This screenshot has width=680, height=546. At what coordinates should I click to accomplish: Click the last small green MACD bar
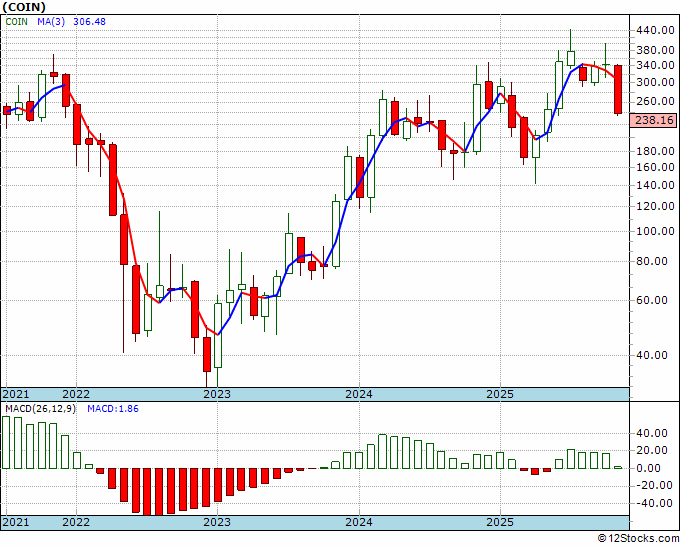point(618,468)
